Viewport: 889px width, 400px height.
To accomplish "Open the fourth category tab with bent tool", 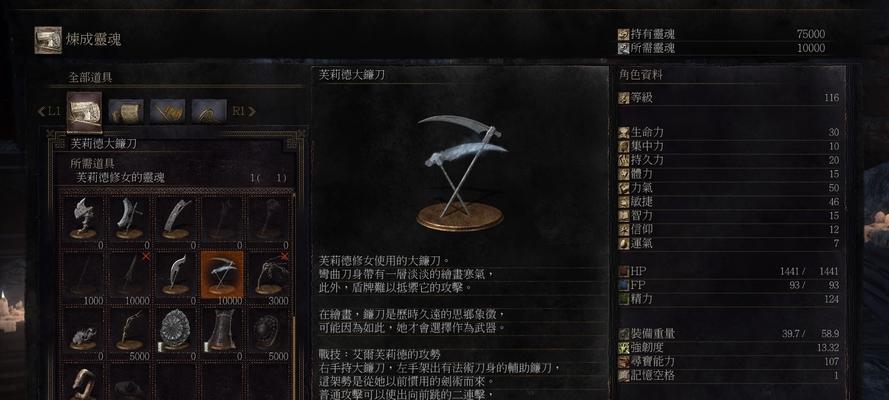I will coord(209,111).
